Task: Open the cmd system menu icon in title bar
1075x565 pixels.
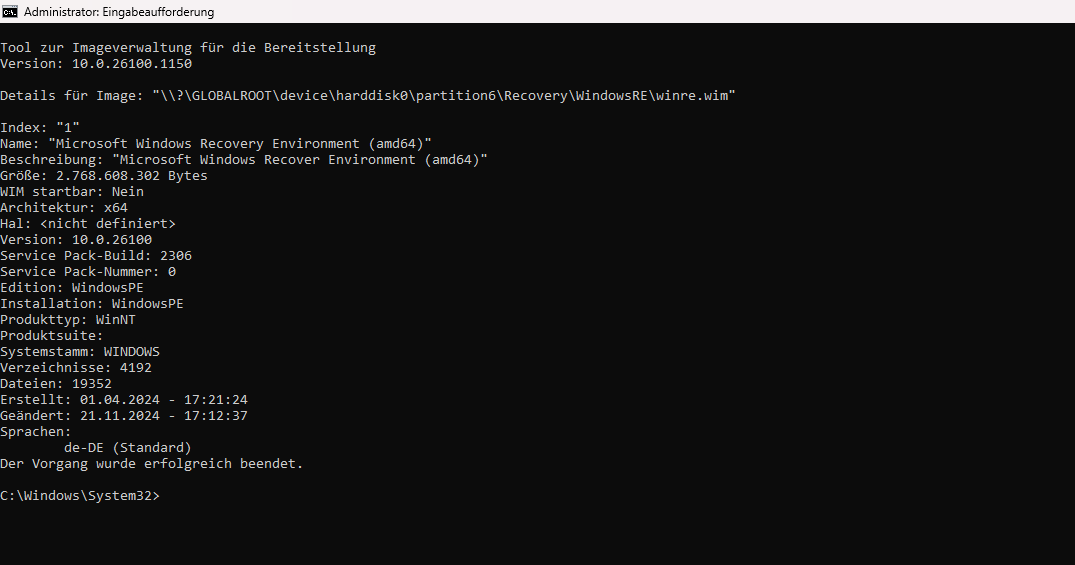Action: (10, 12)
